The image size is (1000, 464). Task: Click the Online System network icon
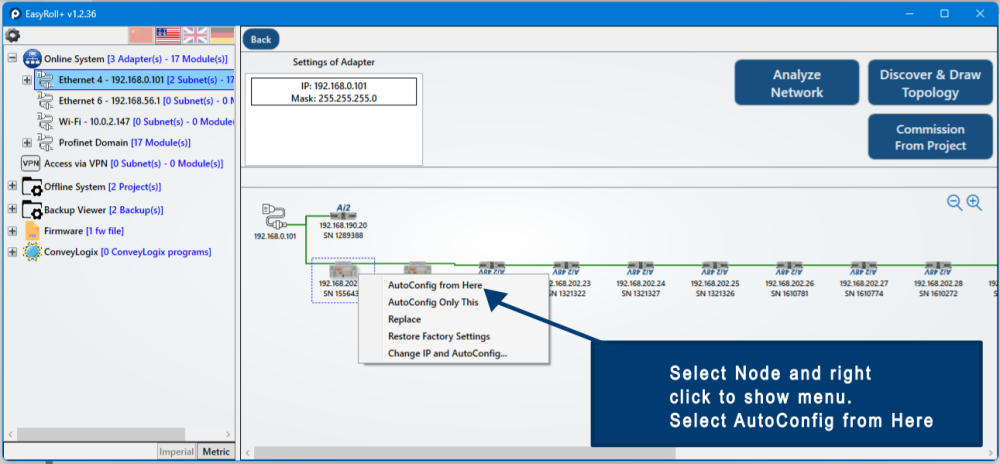click(32, 59)
